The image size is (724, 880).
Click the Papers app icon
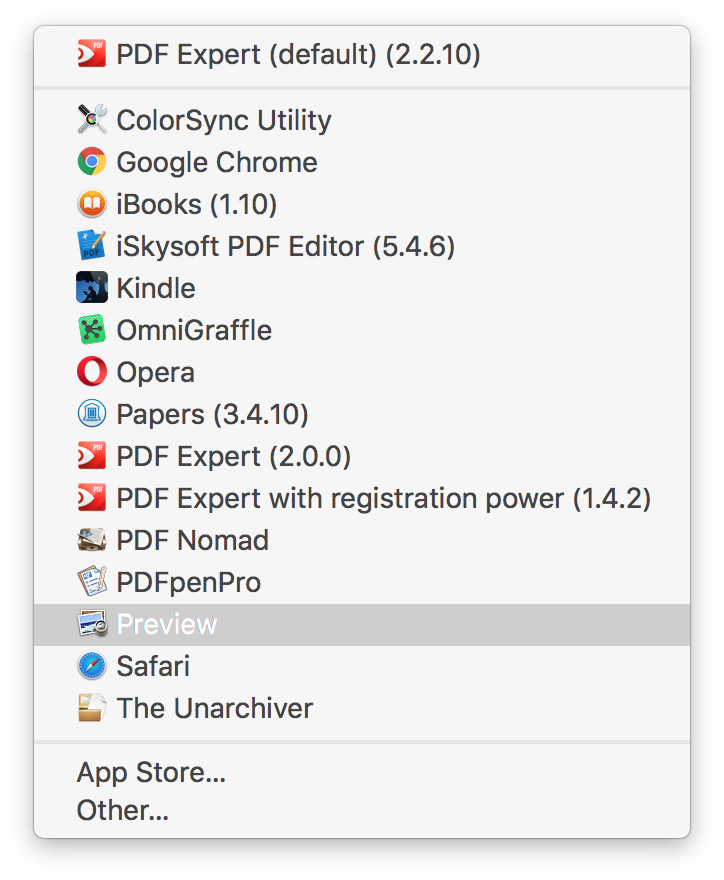[91, 414]
